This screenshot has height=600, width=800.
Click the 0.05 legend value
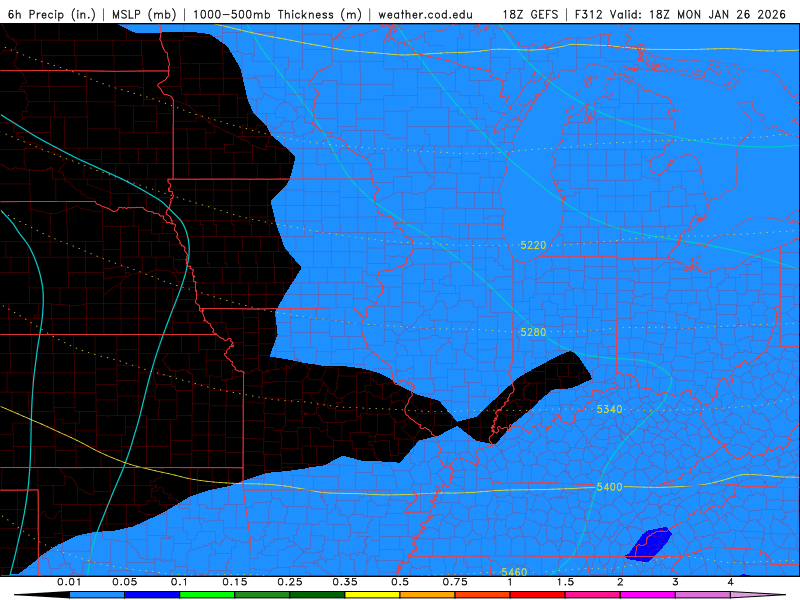pos(124,582)
